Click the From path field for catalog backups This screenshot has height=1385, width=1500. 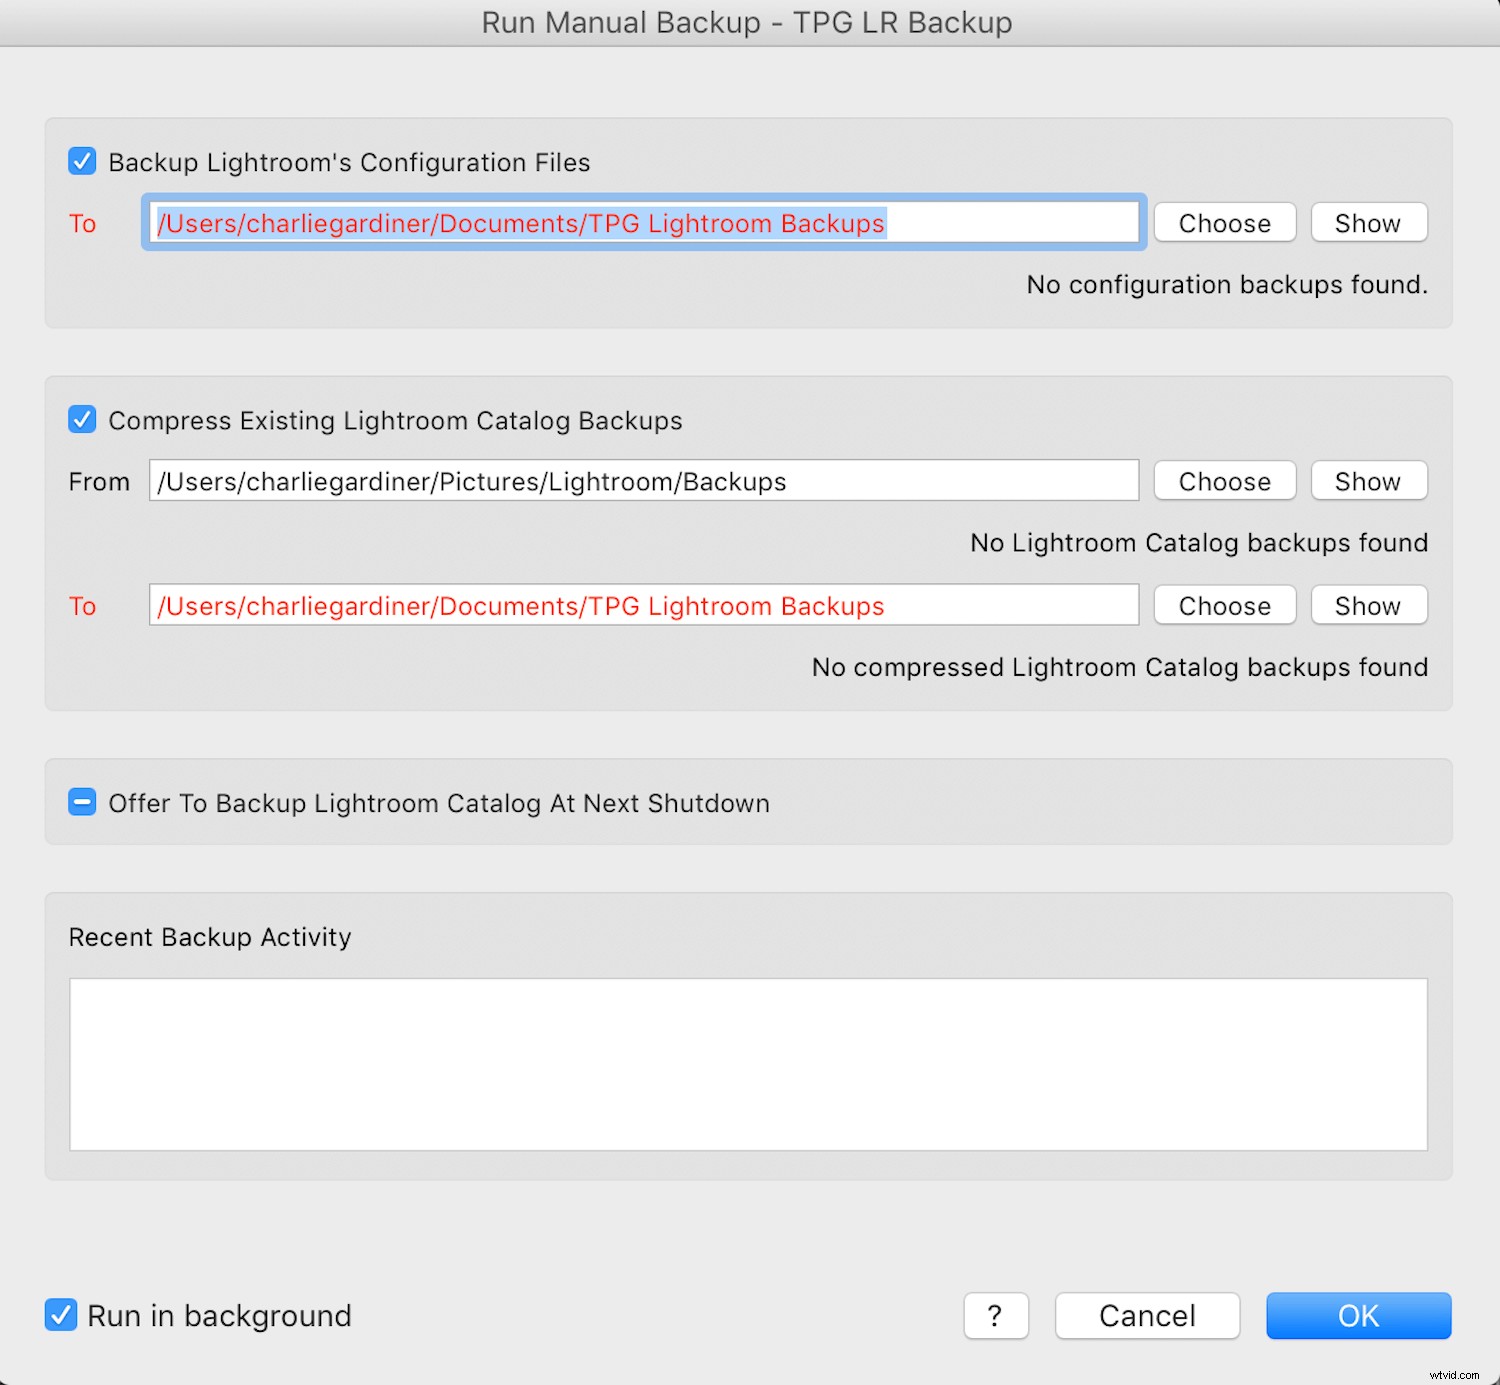pos(643,481)
